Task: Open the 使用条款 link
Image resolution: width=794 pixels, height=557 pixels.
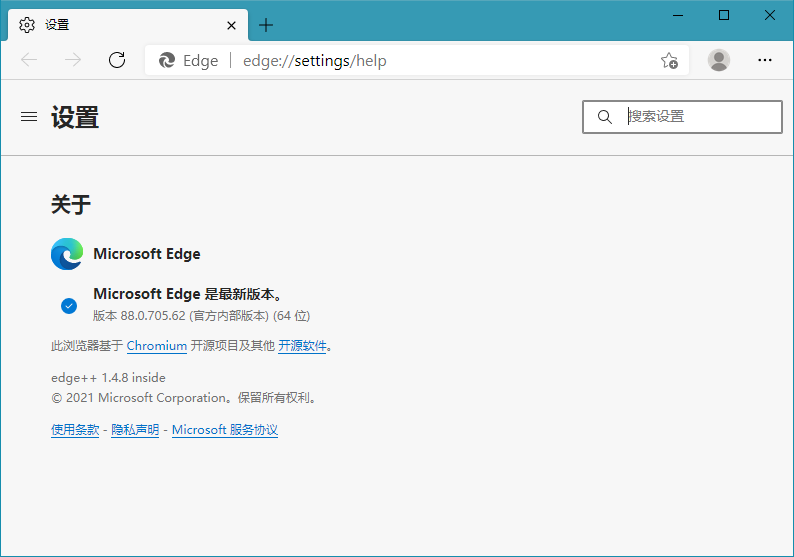Action: pyautogui.click(x=75, y=430)
